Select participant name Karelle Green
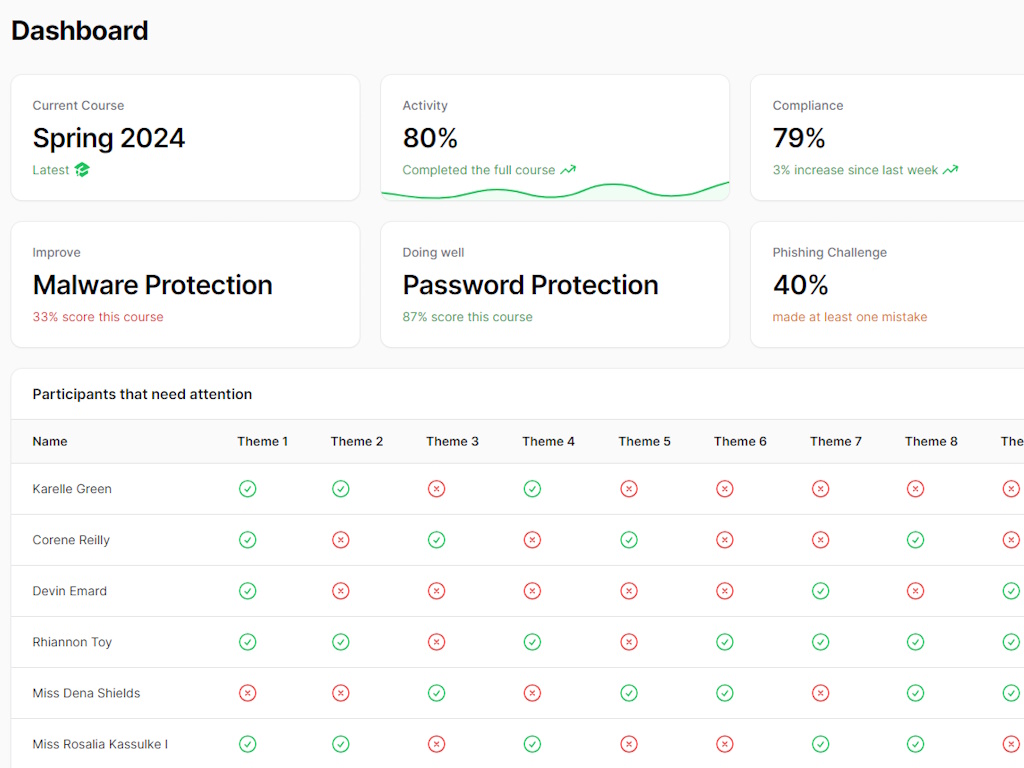The image size is (1024, 768). coord(72,489)
